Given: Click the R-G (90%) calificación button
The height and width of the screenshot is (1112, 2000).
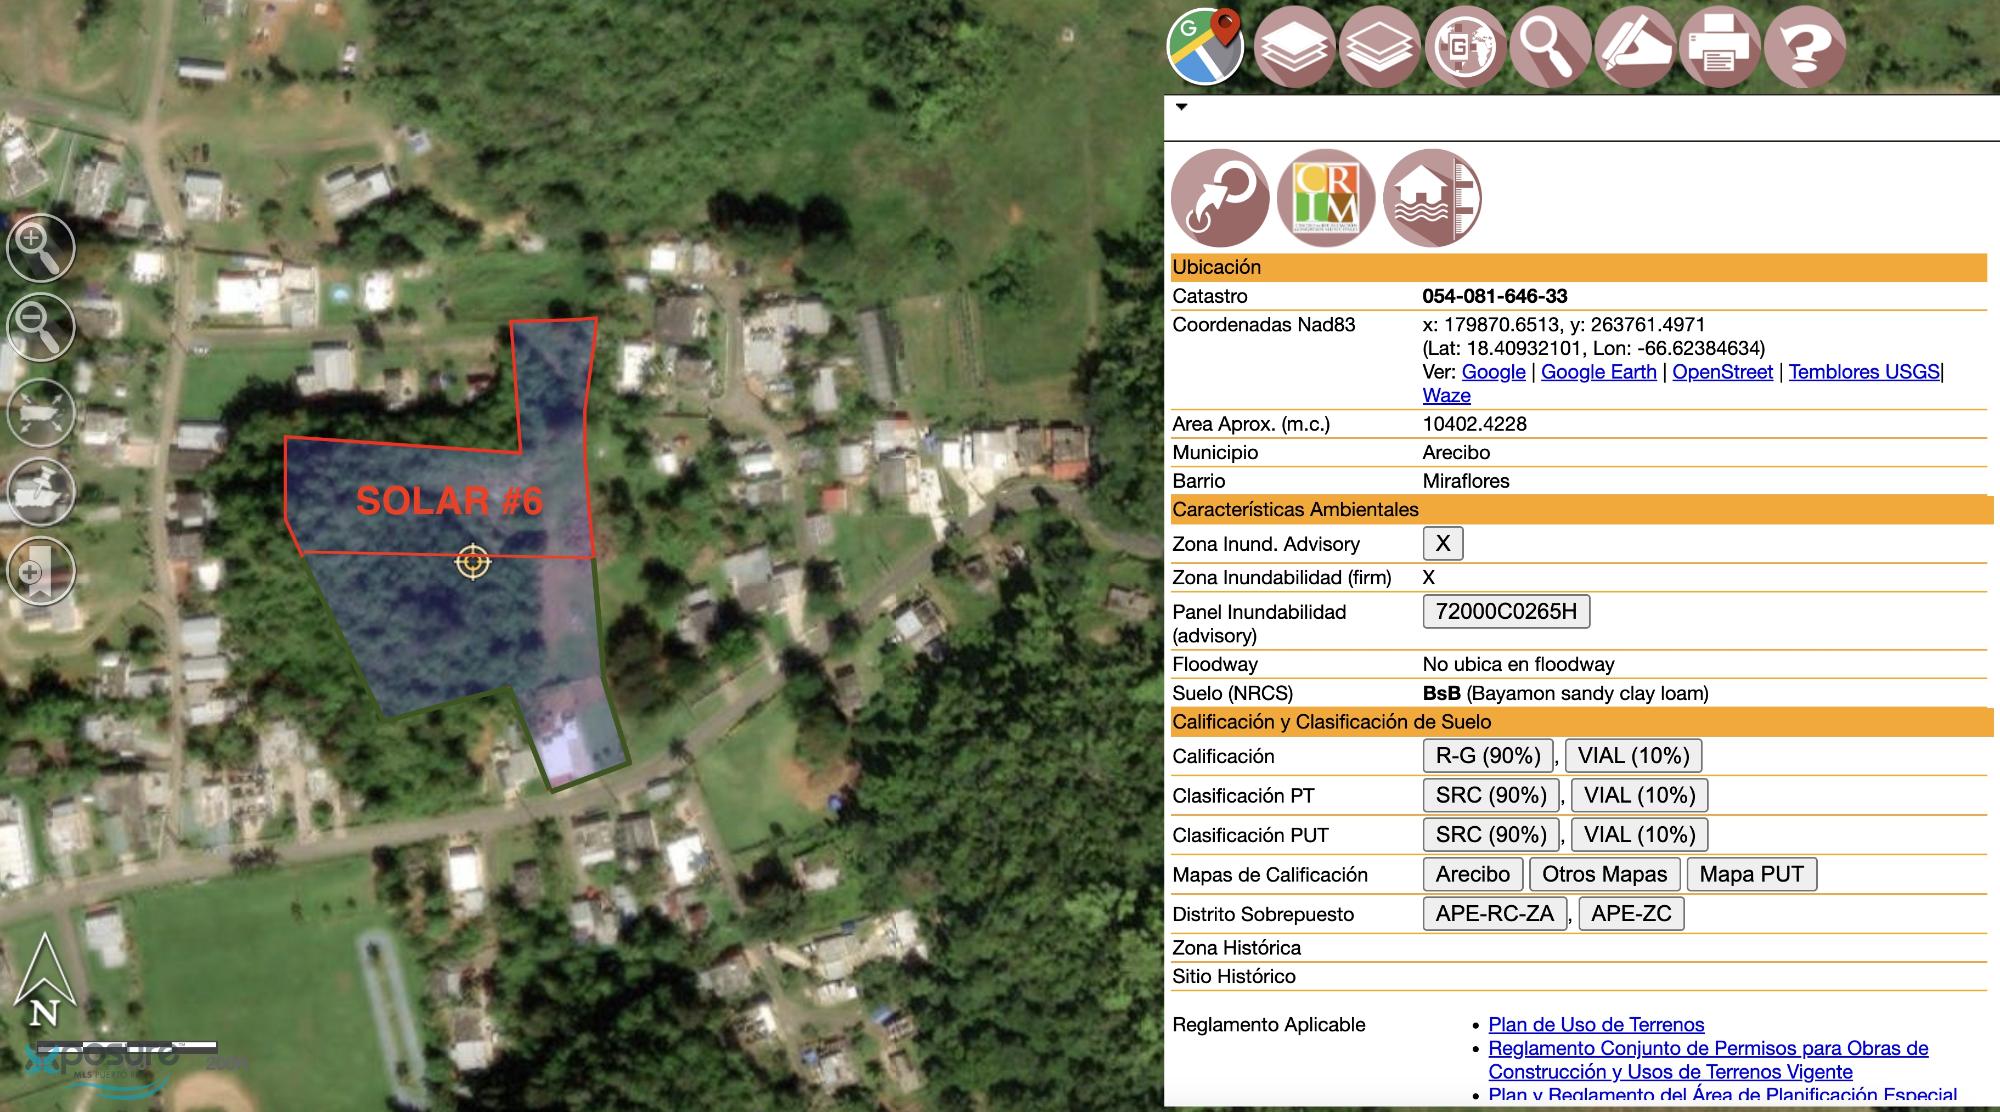Looking at the screenshot, I should click(x=1487, y=756).
